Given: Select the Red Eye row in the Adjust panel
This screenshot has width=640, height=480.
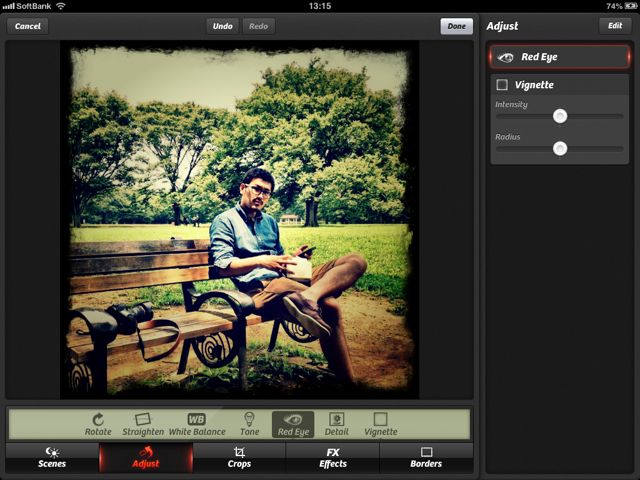Looking at the screenshot, I should (560, 57).
